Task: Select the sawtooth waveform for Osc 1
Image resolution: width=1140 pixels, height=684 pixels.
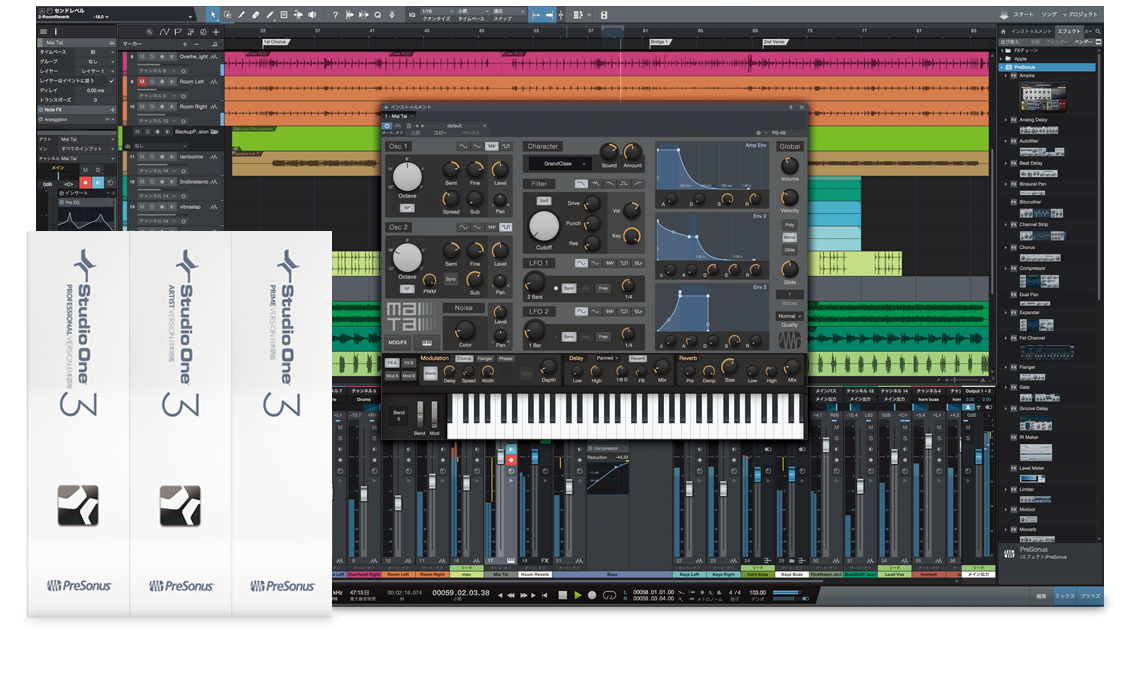Action: 492,147
